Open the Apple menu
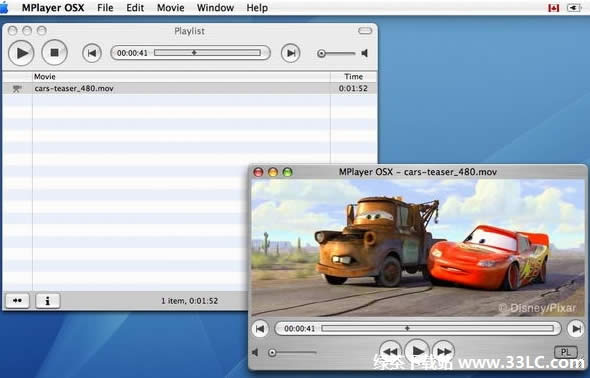Image resolution: width=590 pixels, height=378 pixels. pyautogui.click(x=4, y=8)
